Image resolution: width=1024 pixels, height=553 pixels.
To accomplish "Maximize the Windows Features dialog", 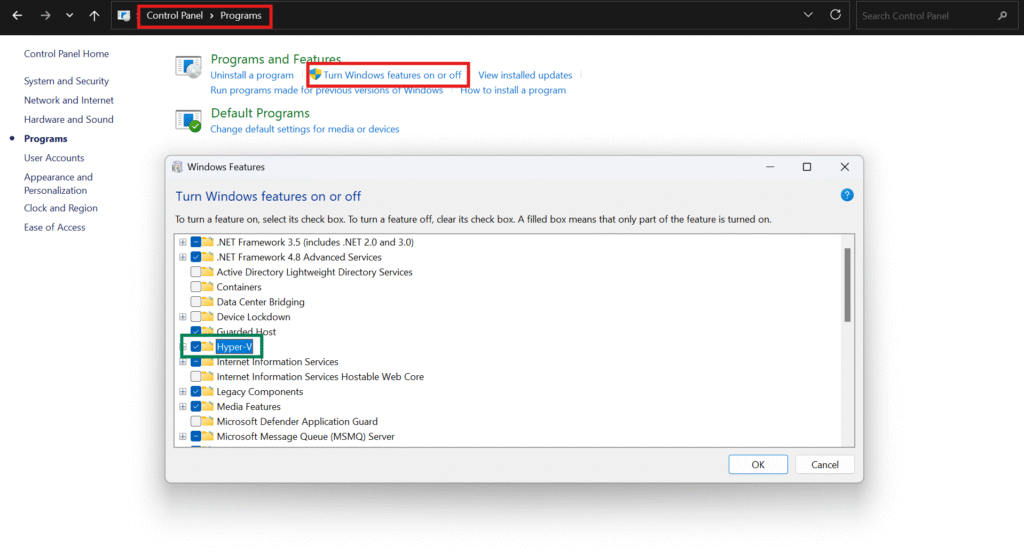I will pyautogui.click(x=807, y=167).
